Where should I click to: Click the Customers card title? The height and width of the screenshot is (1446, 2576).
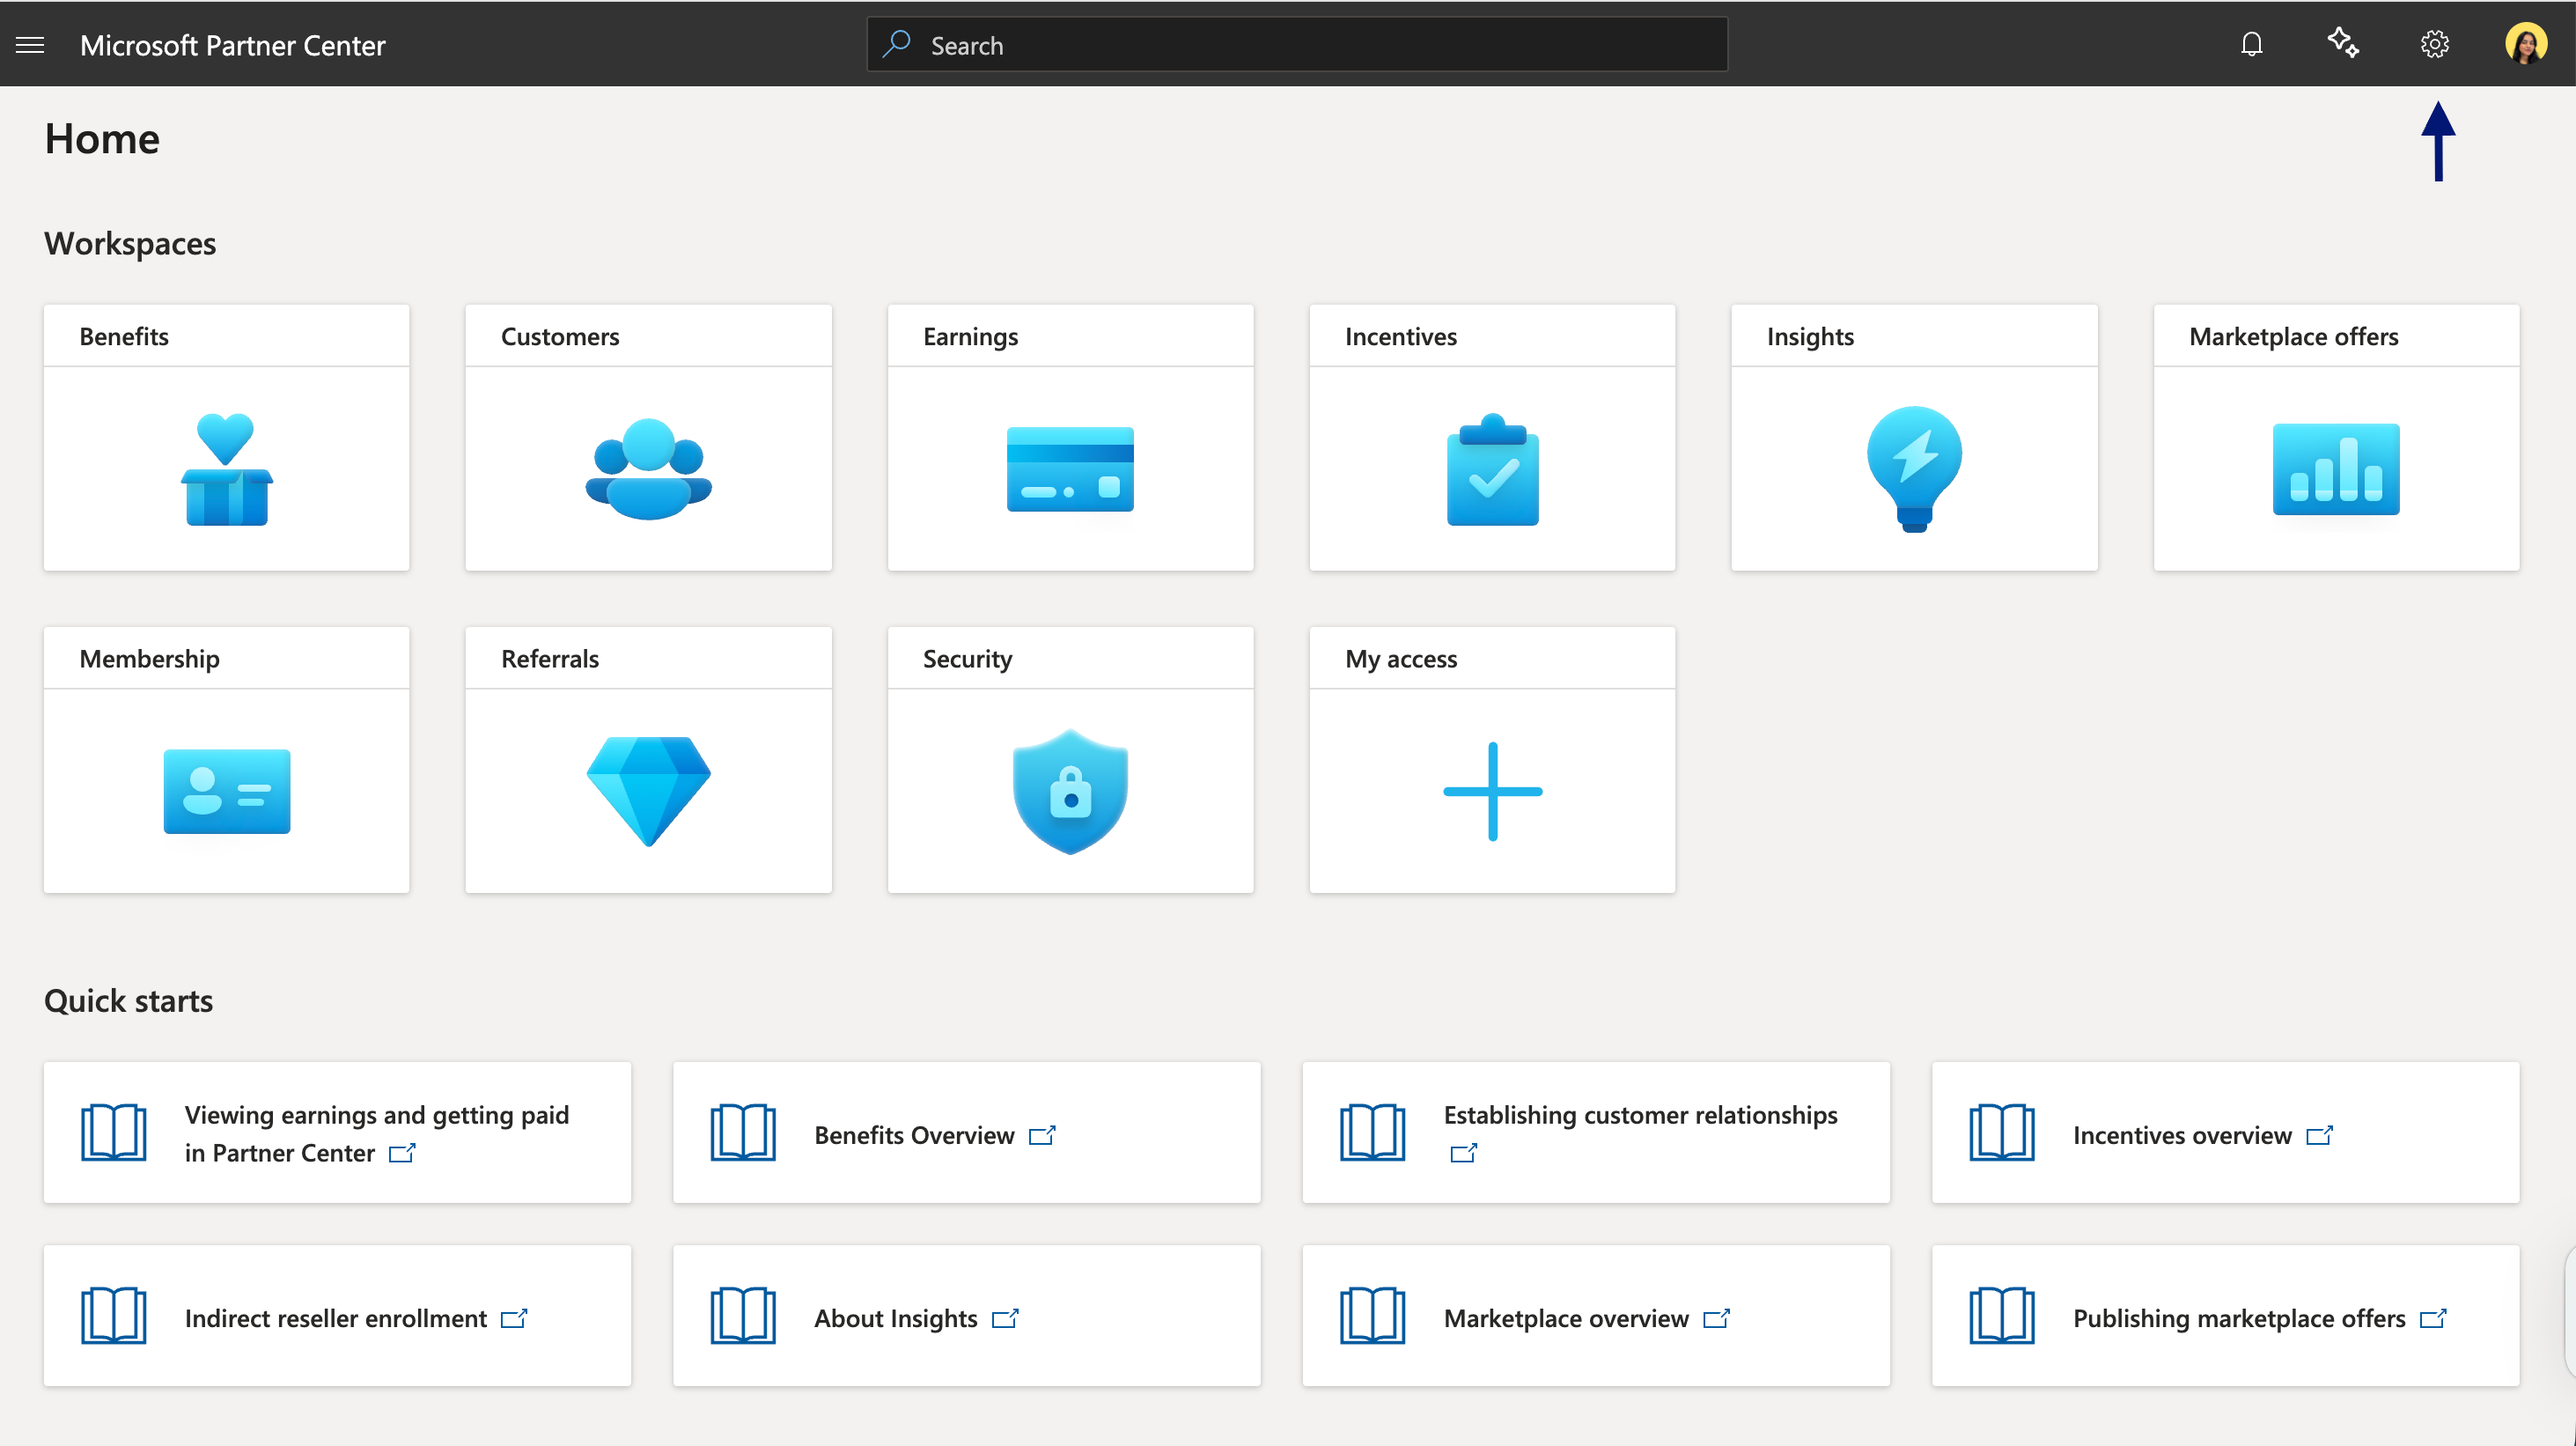tap(560, 337)
